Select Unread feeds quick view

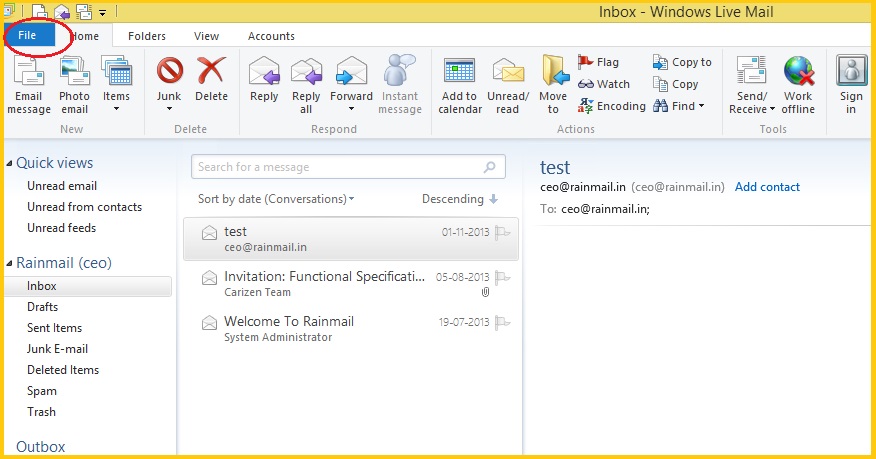(x=61, y=228)
